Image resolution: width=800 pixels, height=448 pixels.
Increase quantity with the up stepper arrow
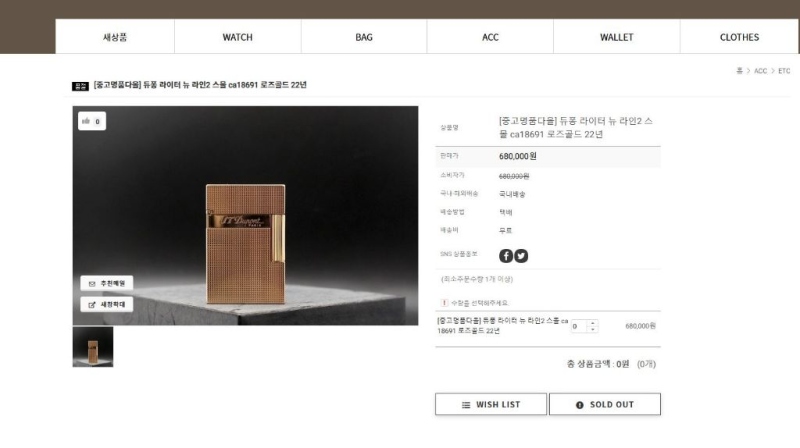click(592, 323)
